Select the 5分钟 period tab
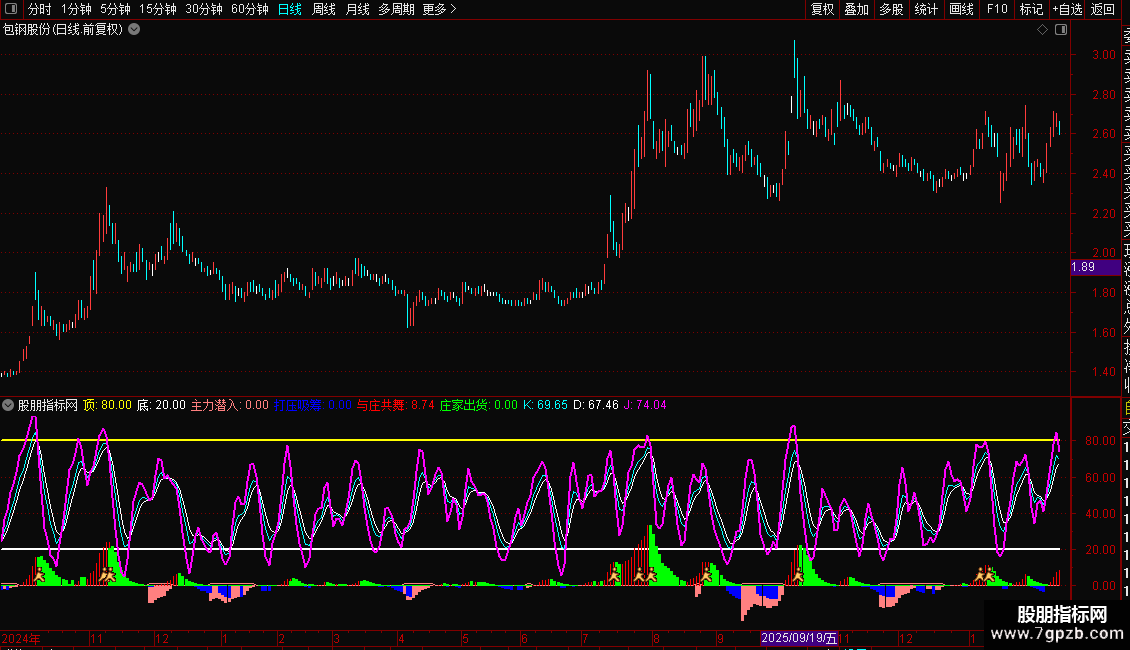Viewport: 1130px width, 650px height. 115,9
